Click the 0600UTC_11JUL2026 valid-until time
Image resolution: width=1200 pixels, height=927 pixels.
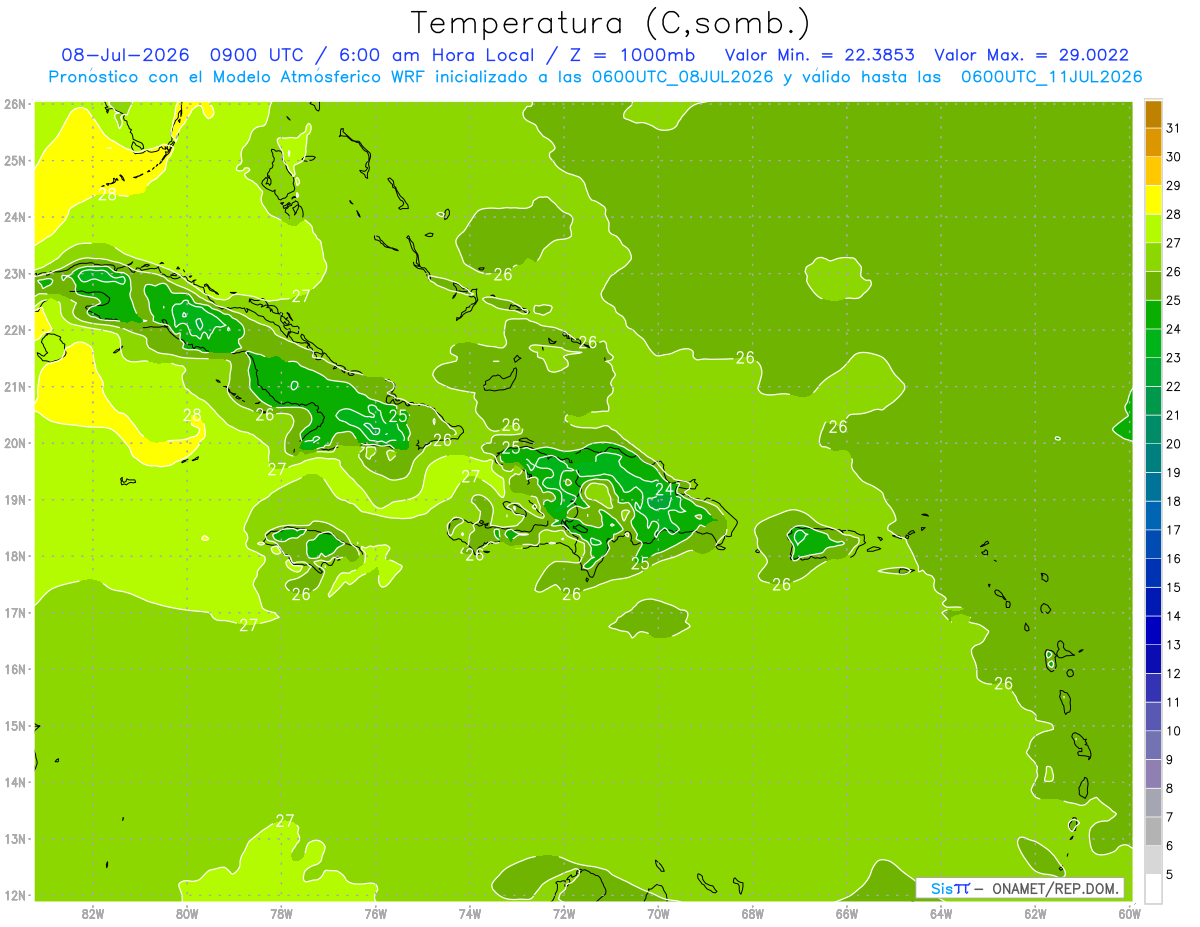click(1051, 76)
